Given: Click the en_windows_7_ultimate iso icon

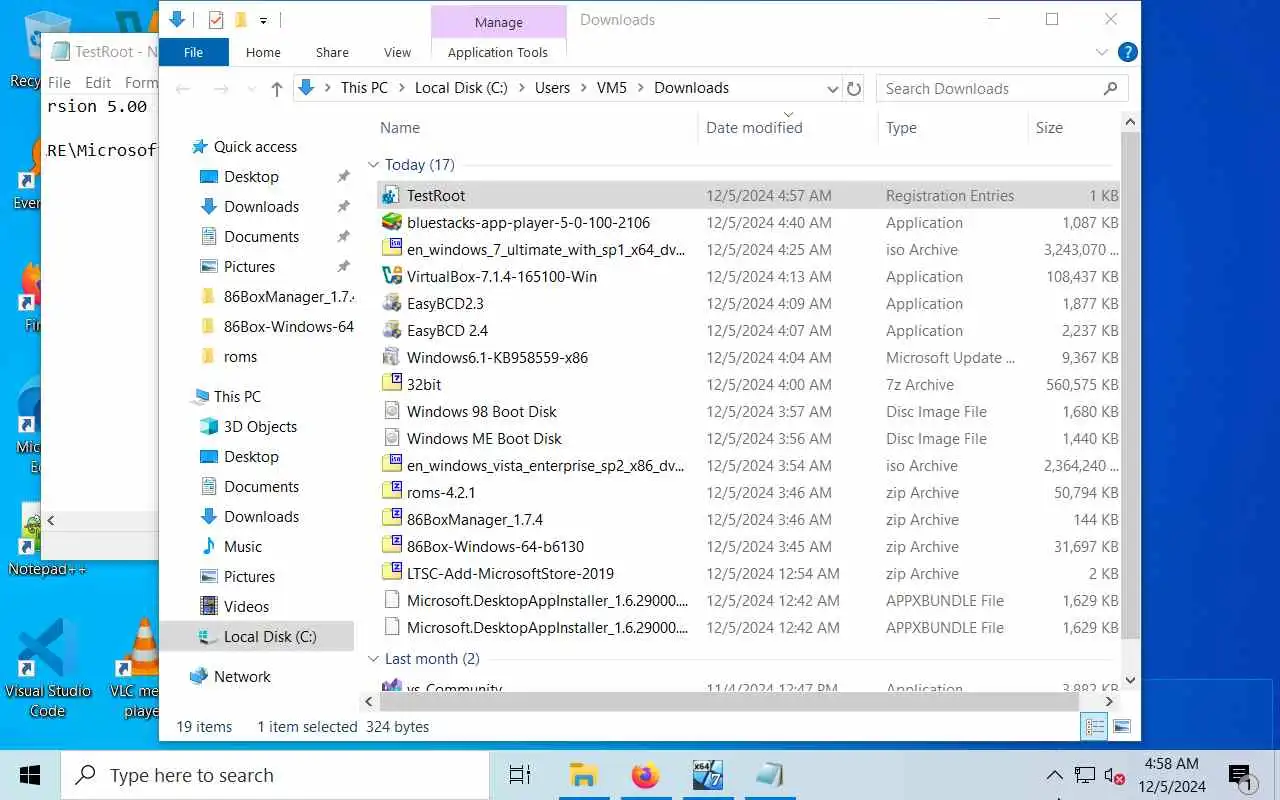Looking at the screenshot, I should pyautogui.click(x=391, y=250).
